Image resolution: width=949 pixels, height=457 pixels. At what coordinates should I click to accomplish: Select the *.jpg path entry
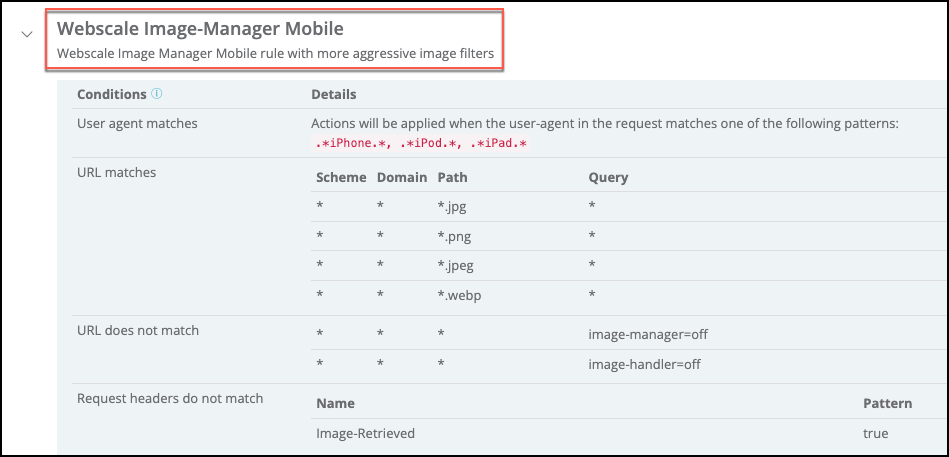[452, 207]
